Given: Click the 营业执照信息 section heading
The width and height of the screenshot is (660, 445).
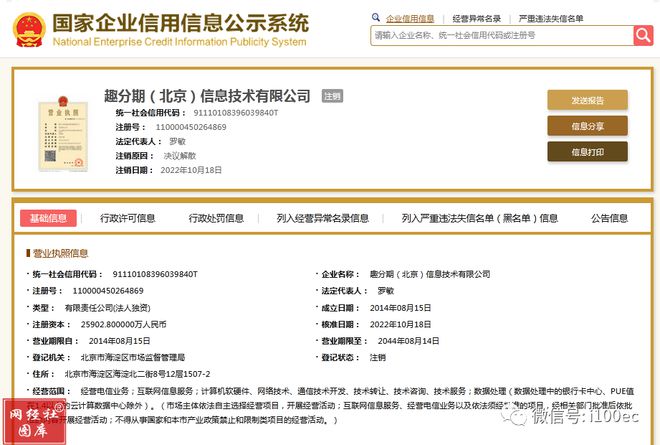Looking at the screenshot, I should 60,253.
